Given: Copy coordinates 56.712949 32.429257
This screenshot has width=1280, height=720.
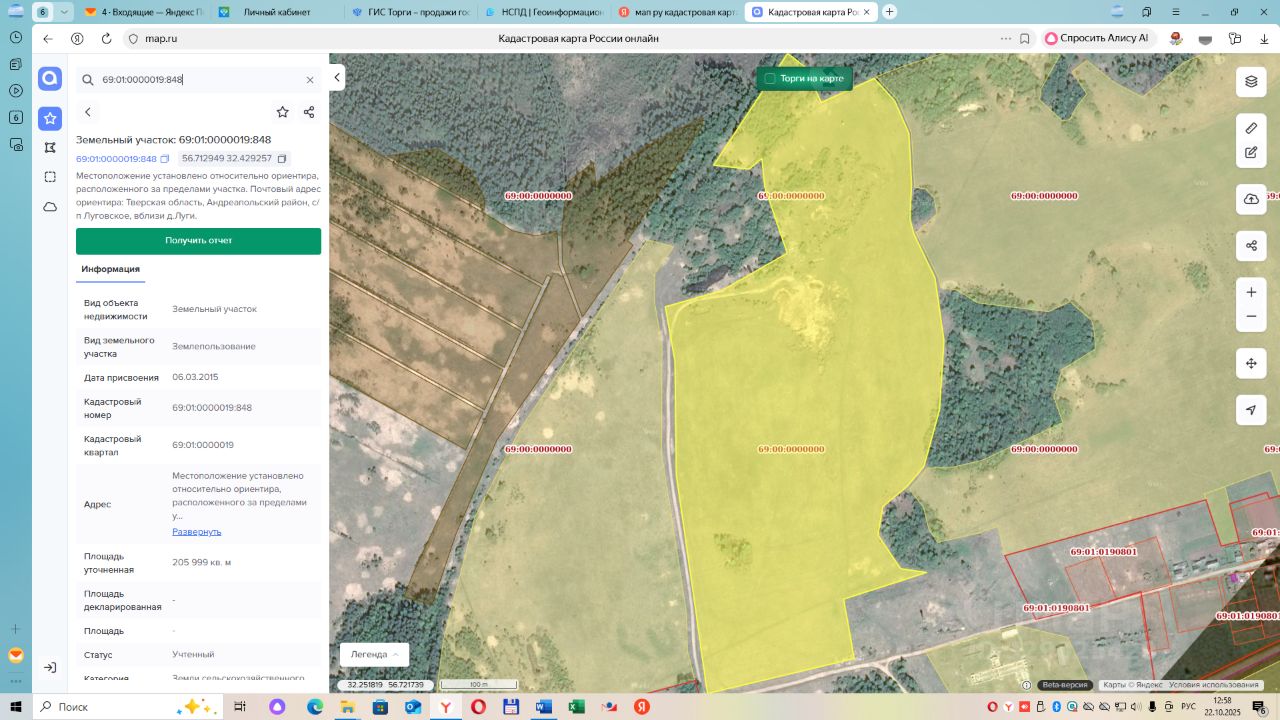Looking at the screenshot, I should (x=282, y=159).
